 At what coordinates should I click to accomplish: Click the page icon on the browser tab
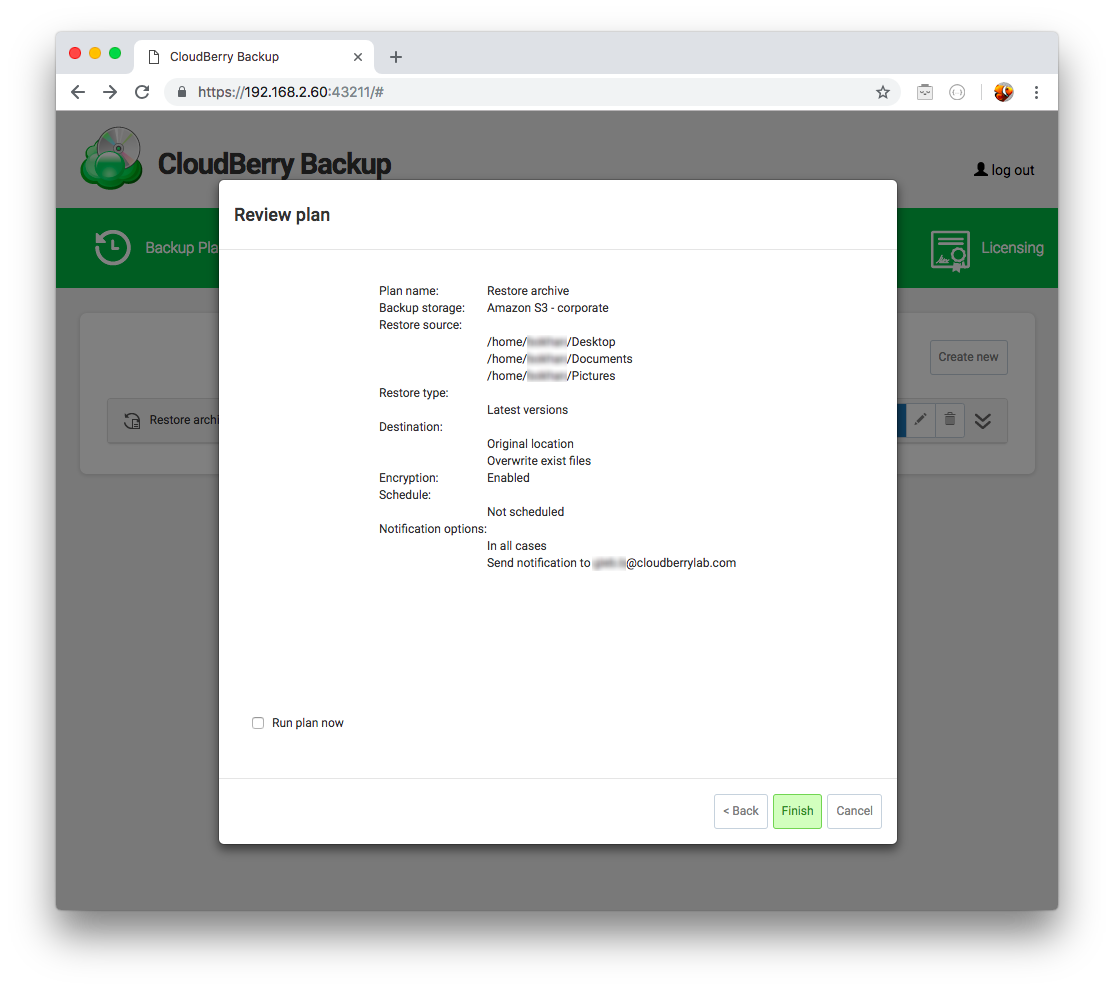[153, 57]
